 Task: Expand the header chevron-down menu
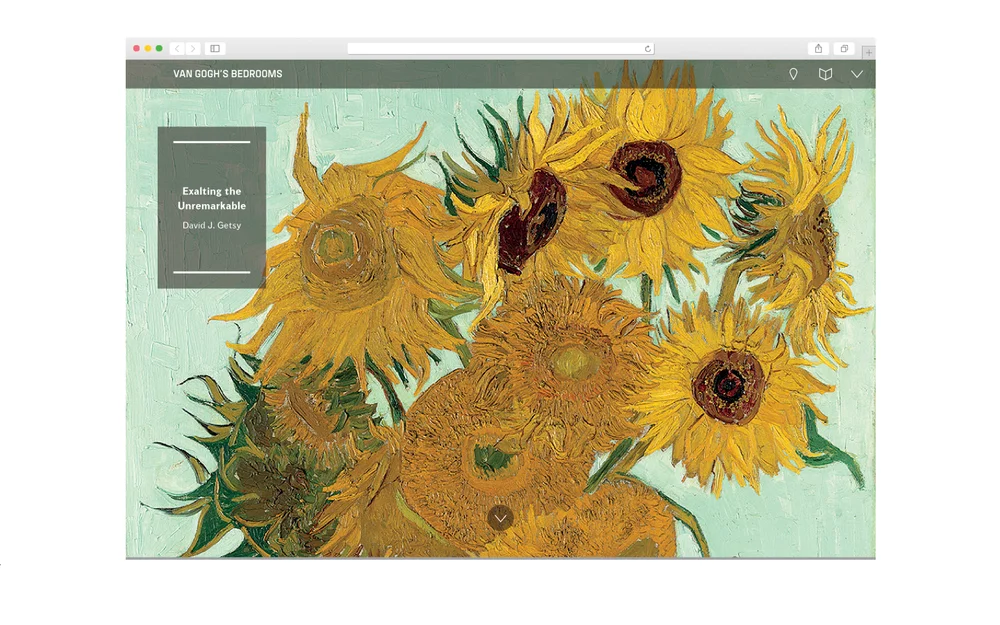click(x=857, y=74)
